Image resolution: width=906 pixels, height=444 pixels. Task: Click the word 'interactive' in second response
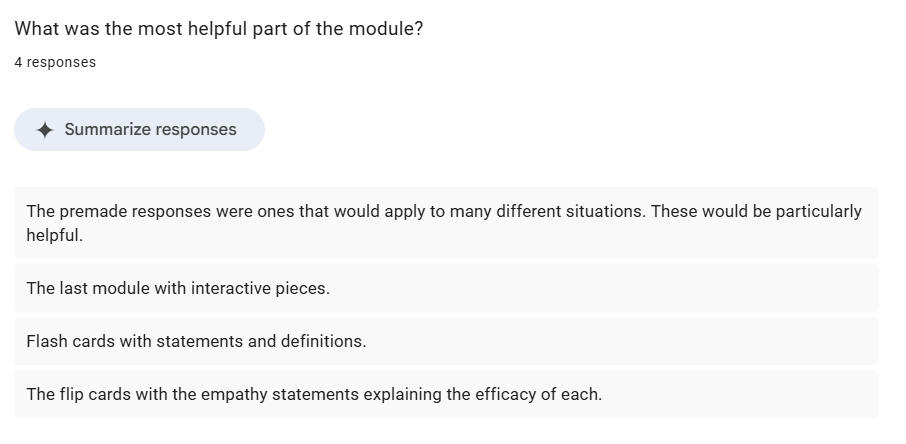[x=231, y=288]
